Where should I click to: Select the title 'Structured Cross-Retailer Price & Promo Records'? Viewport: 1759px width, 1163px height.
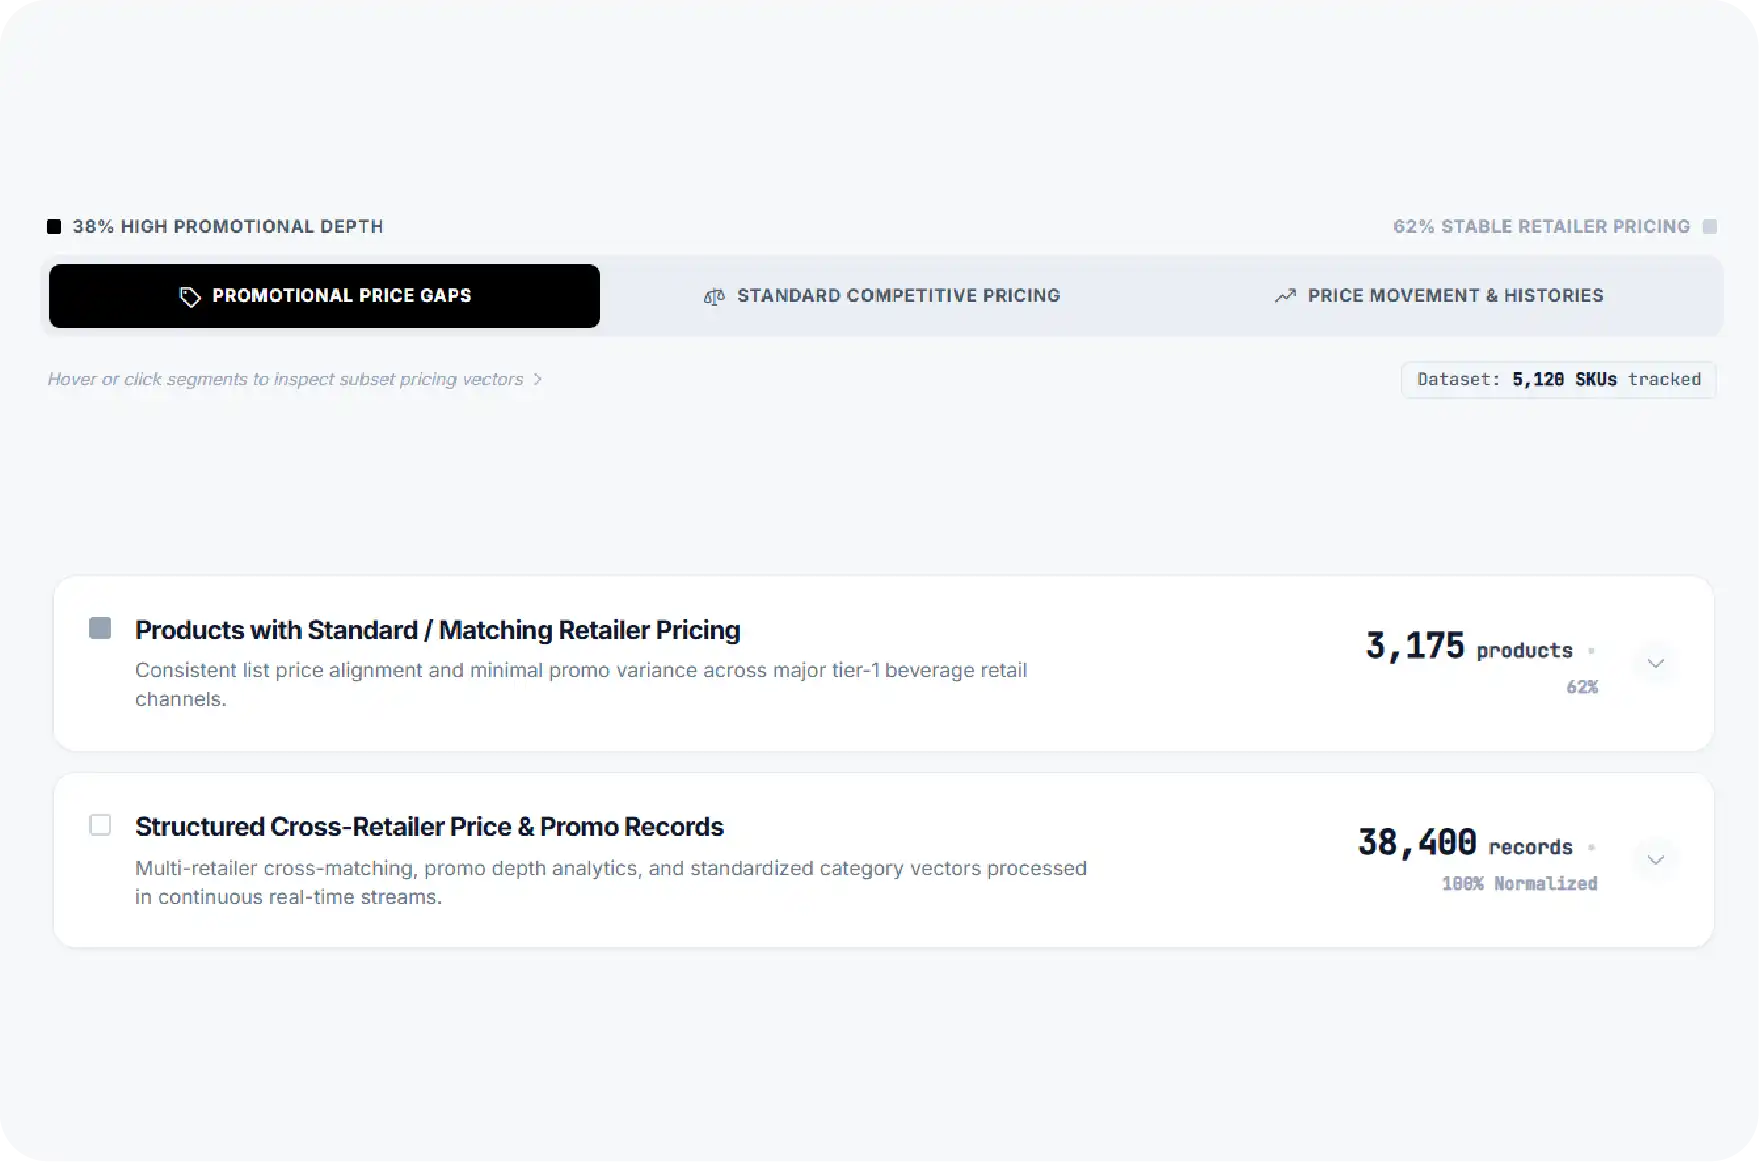429,827
